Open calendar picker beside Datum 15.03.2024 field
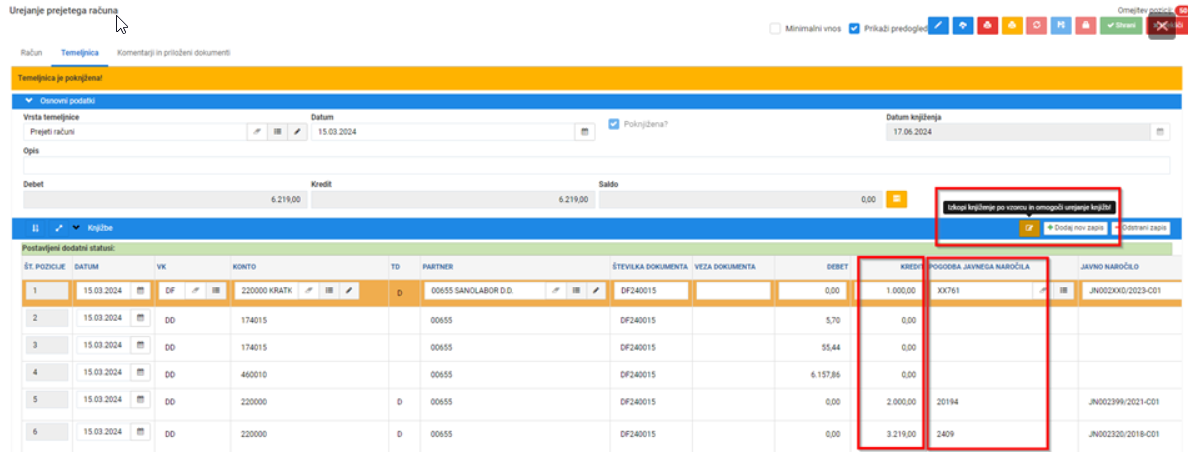Viewport: 1198px width, 471px height. tap(584, 132)
